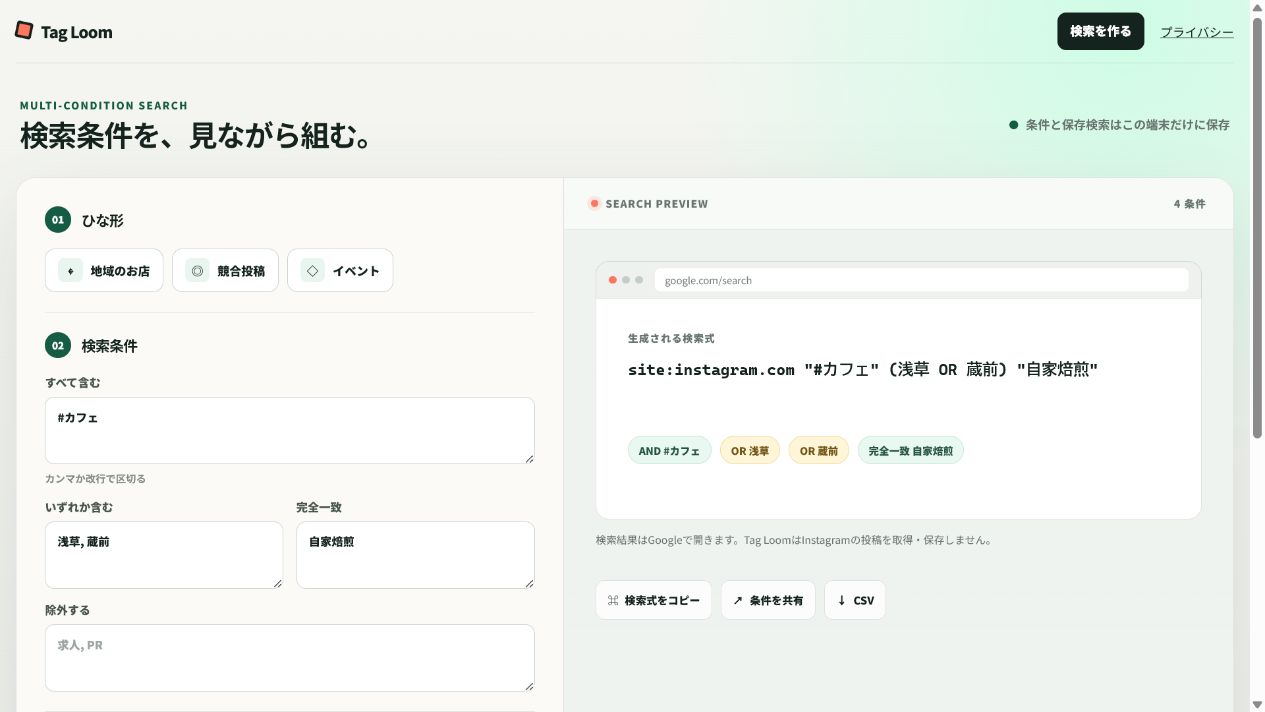
Task: Click the カンマか改行で区切る hint text
Action: [95, 479]
